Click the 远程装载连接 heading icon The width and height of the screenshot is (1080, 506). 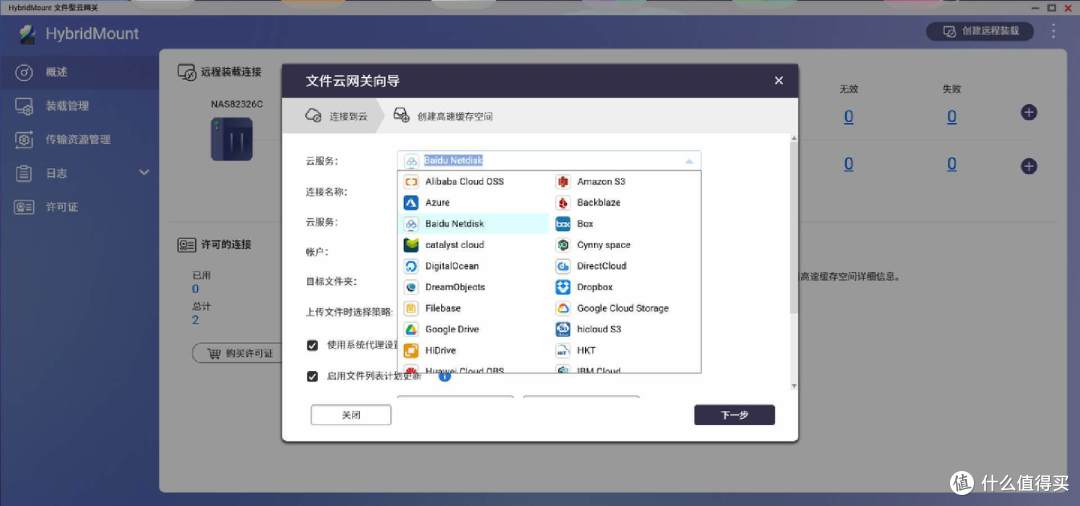[x=187, y=72]
